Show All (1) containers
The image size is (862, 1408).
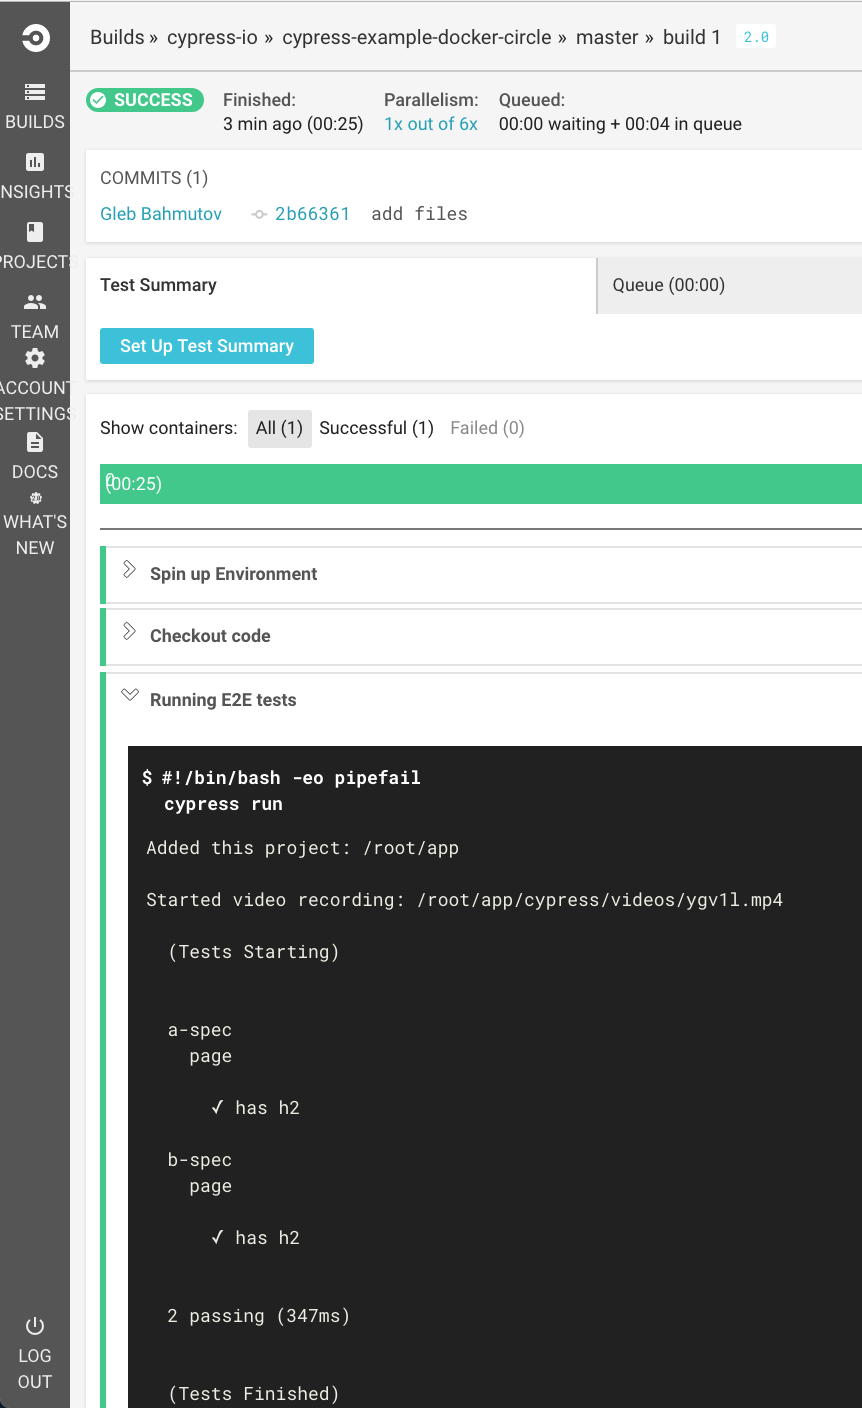279,428
